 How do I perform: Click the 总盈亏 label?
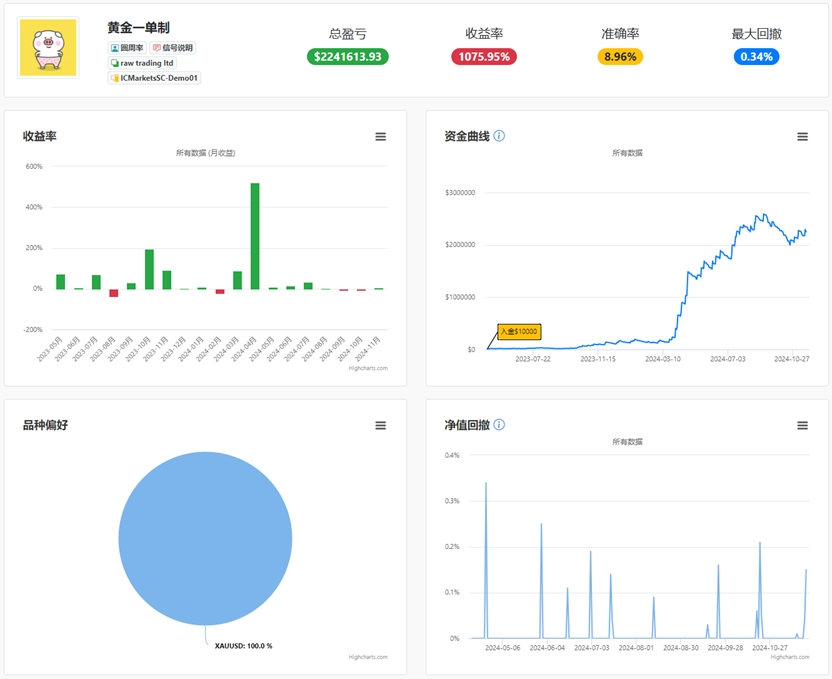click(348, 33)
